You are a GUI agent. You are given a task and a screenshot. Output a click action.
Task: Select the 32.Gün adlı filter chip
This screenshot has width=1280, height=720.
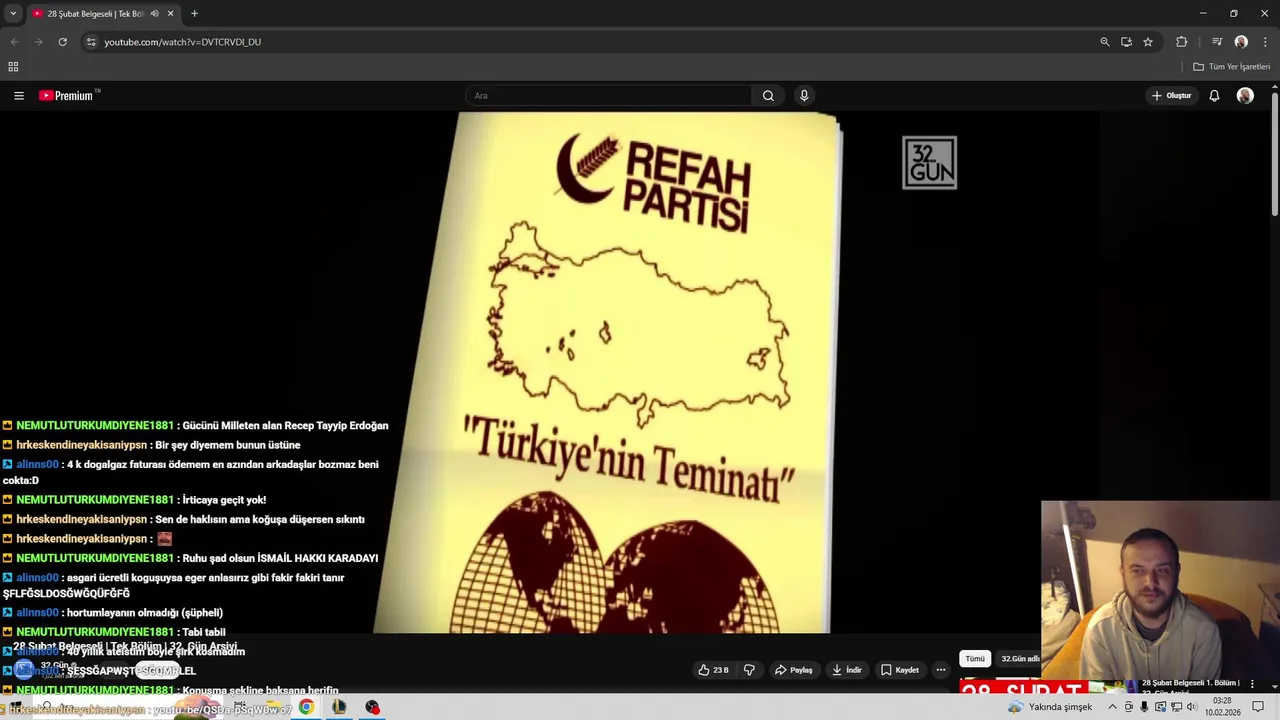pos(1020,659)
